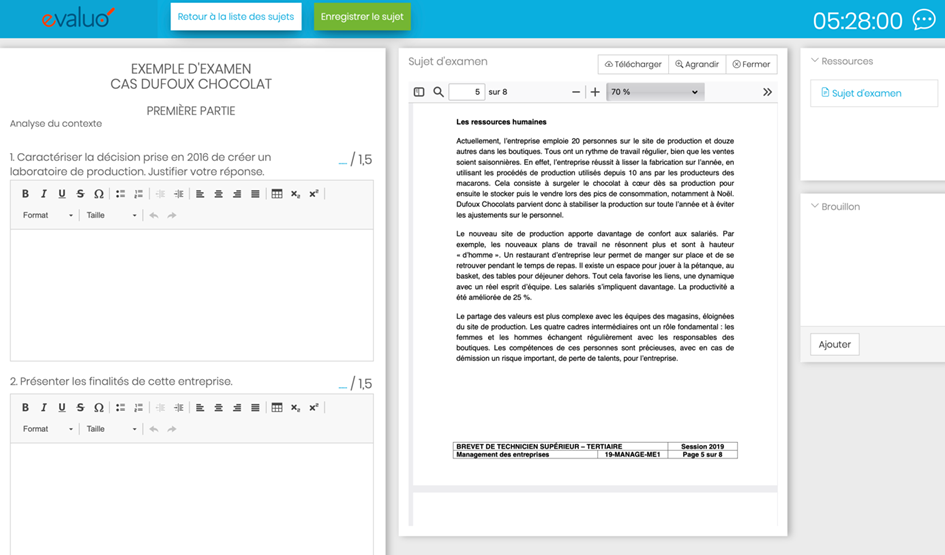Click Enregistrer le sujet button

click(362, 17)
